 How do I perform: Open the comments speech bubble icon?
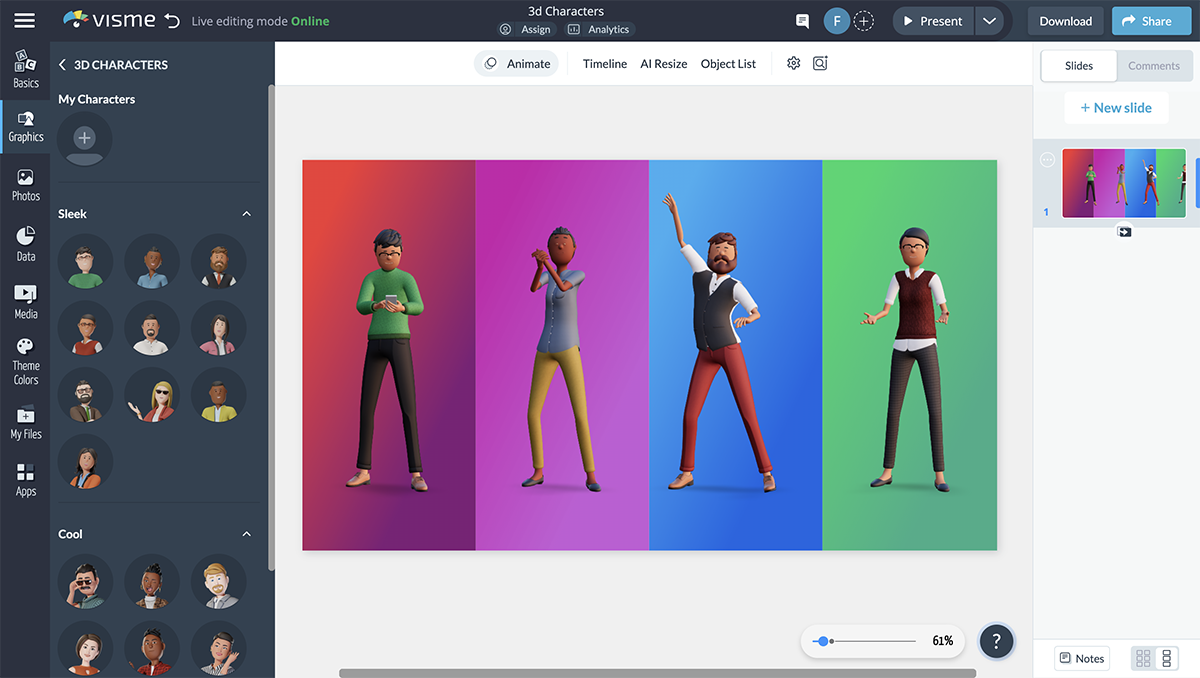click(x=802, y=21)
